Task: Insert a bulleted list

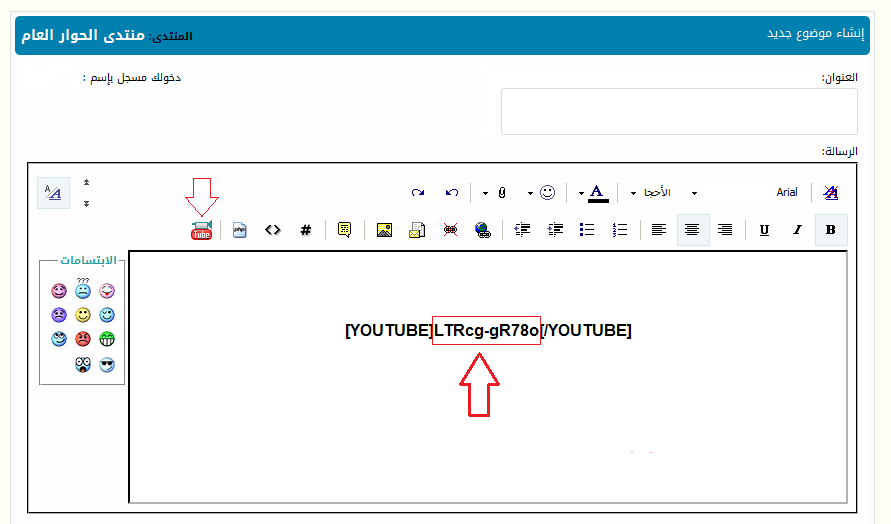Action: [x=587, y=230]
